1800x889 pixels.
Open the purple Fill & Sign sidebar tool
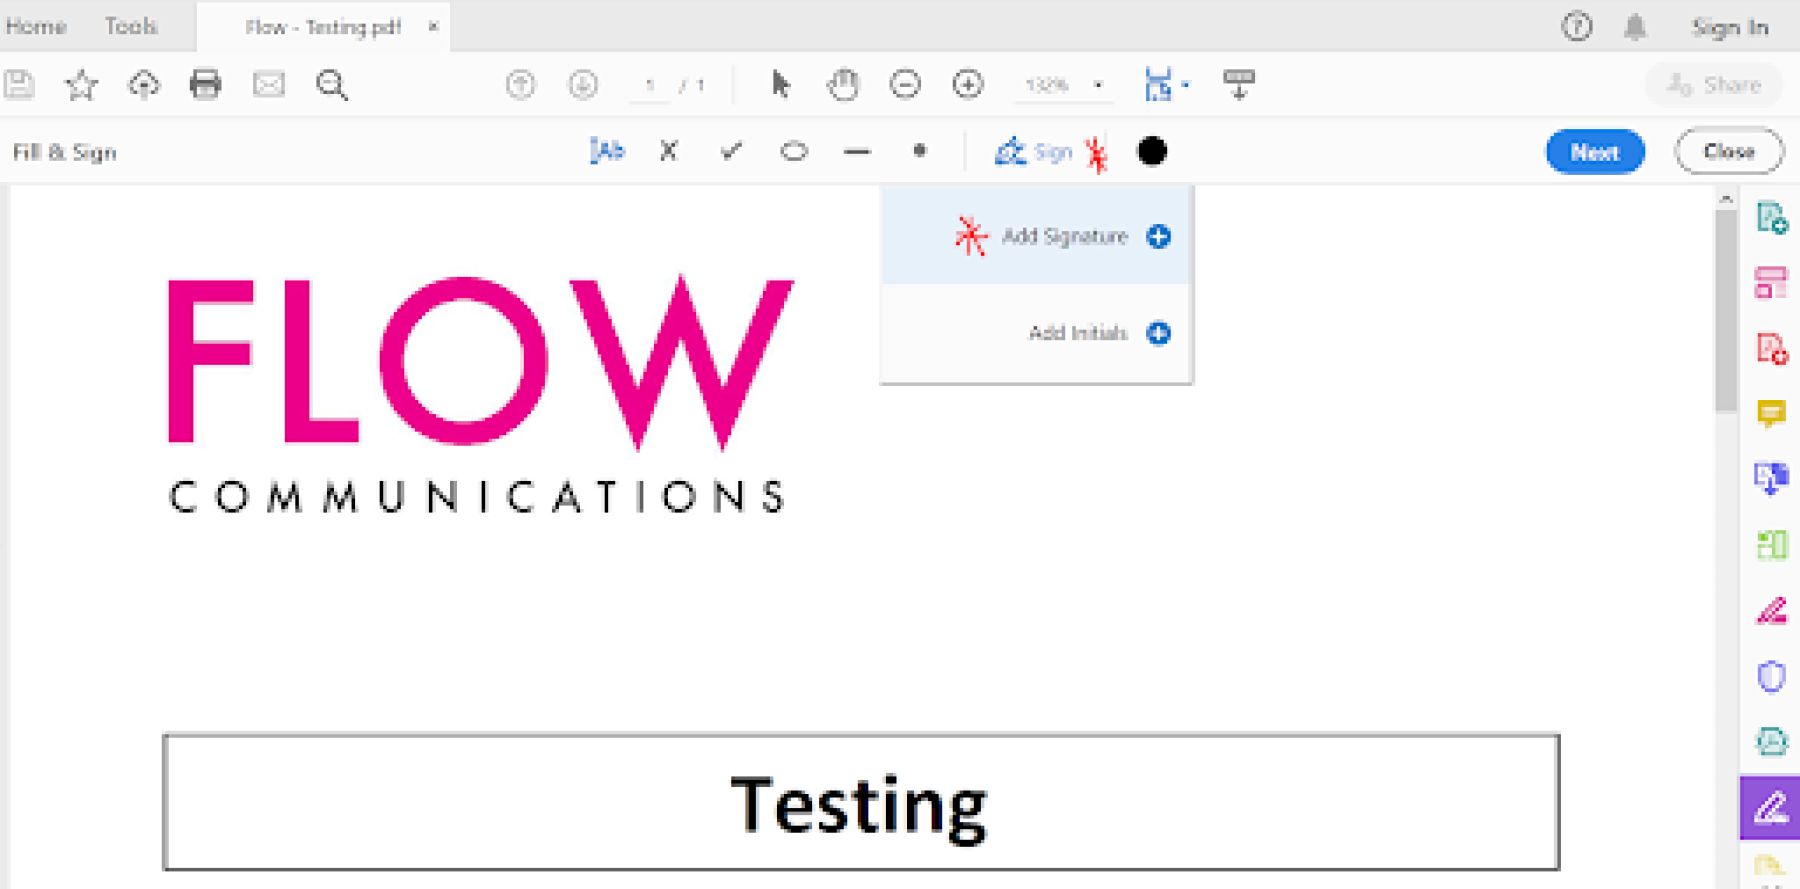click(1770, 808)
